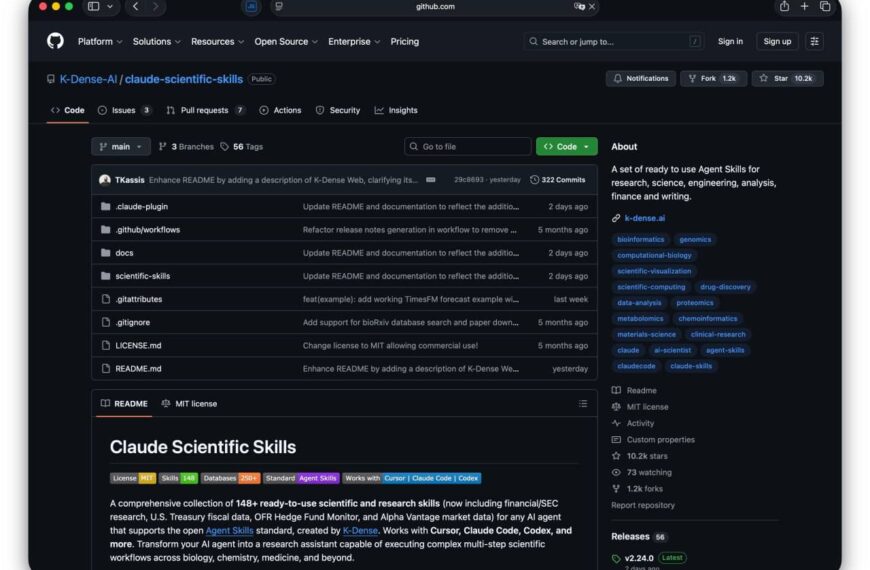This screenshot has width=870, height=570.
Task: Click the Search or jump to field
Action: (614, 42)
